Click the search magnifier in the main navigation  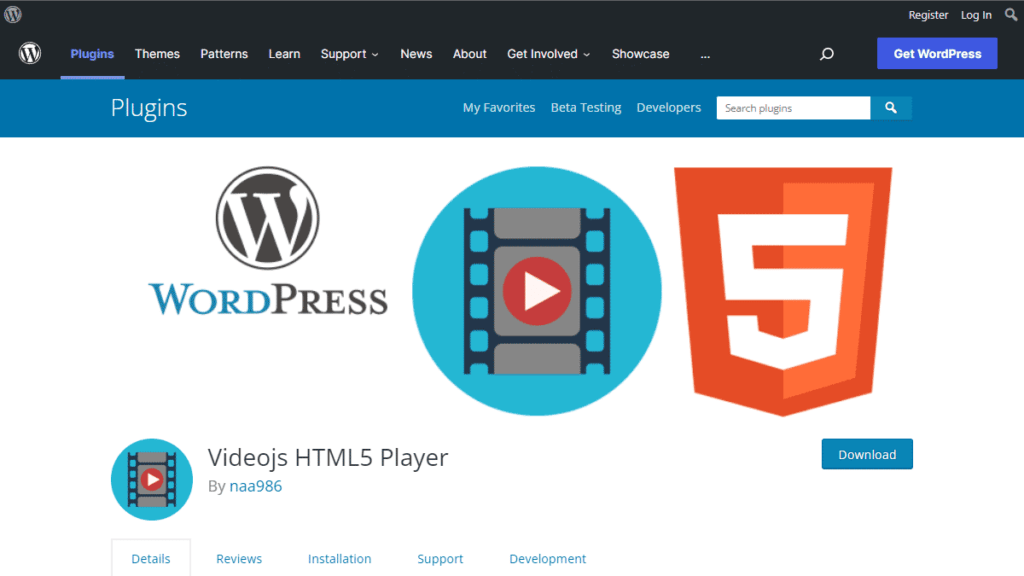826,53
